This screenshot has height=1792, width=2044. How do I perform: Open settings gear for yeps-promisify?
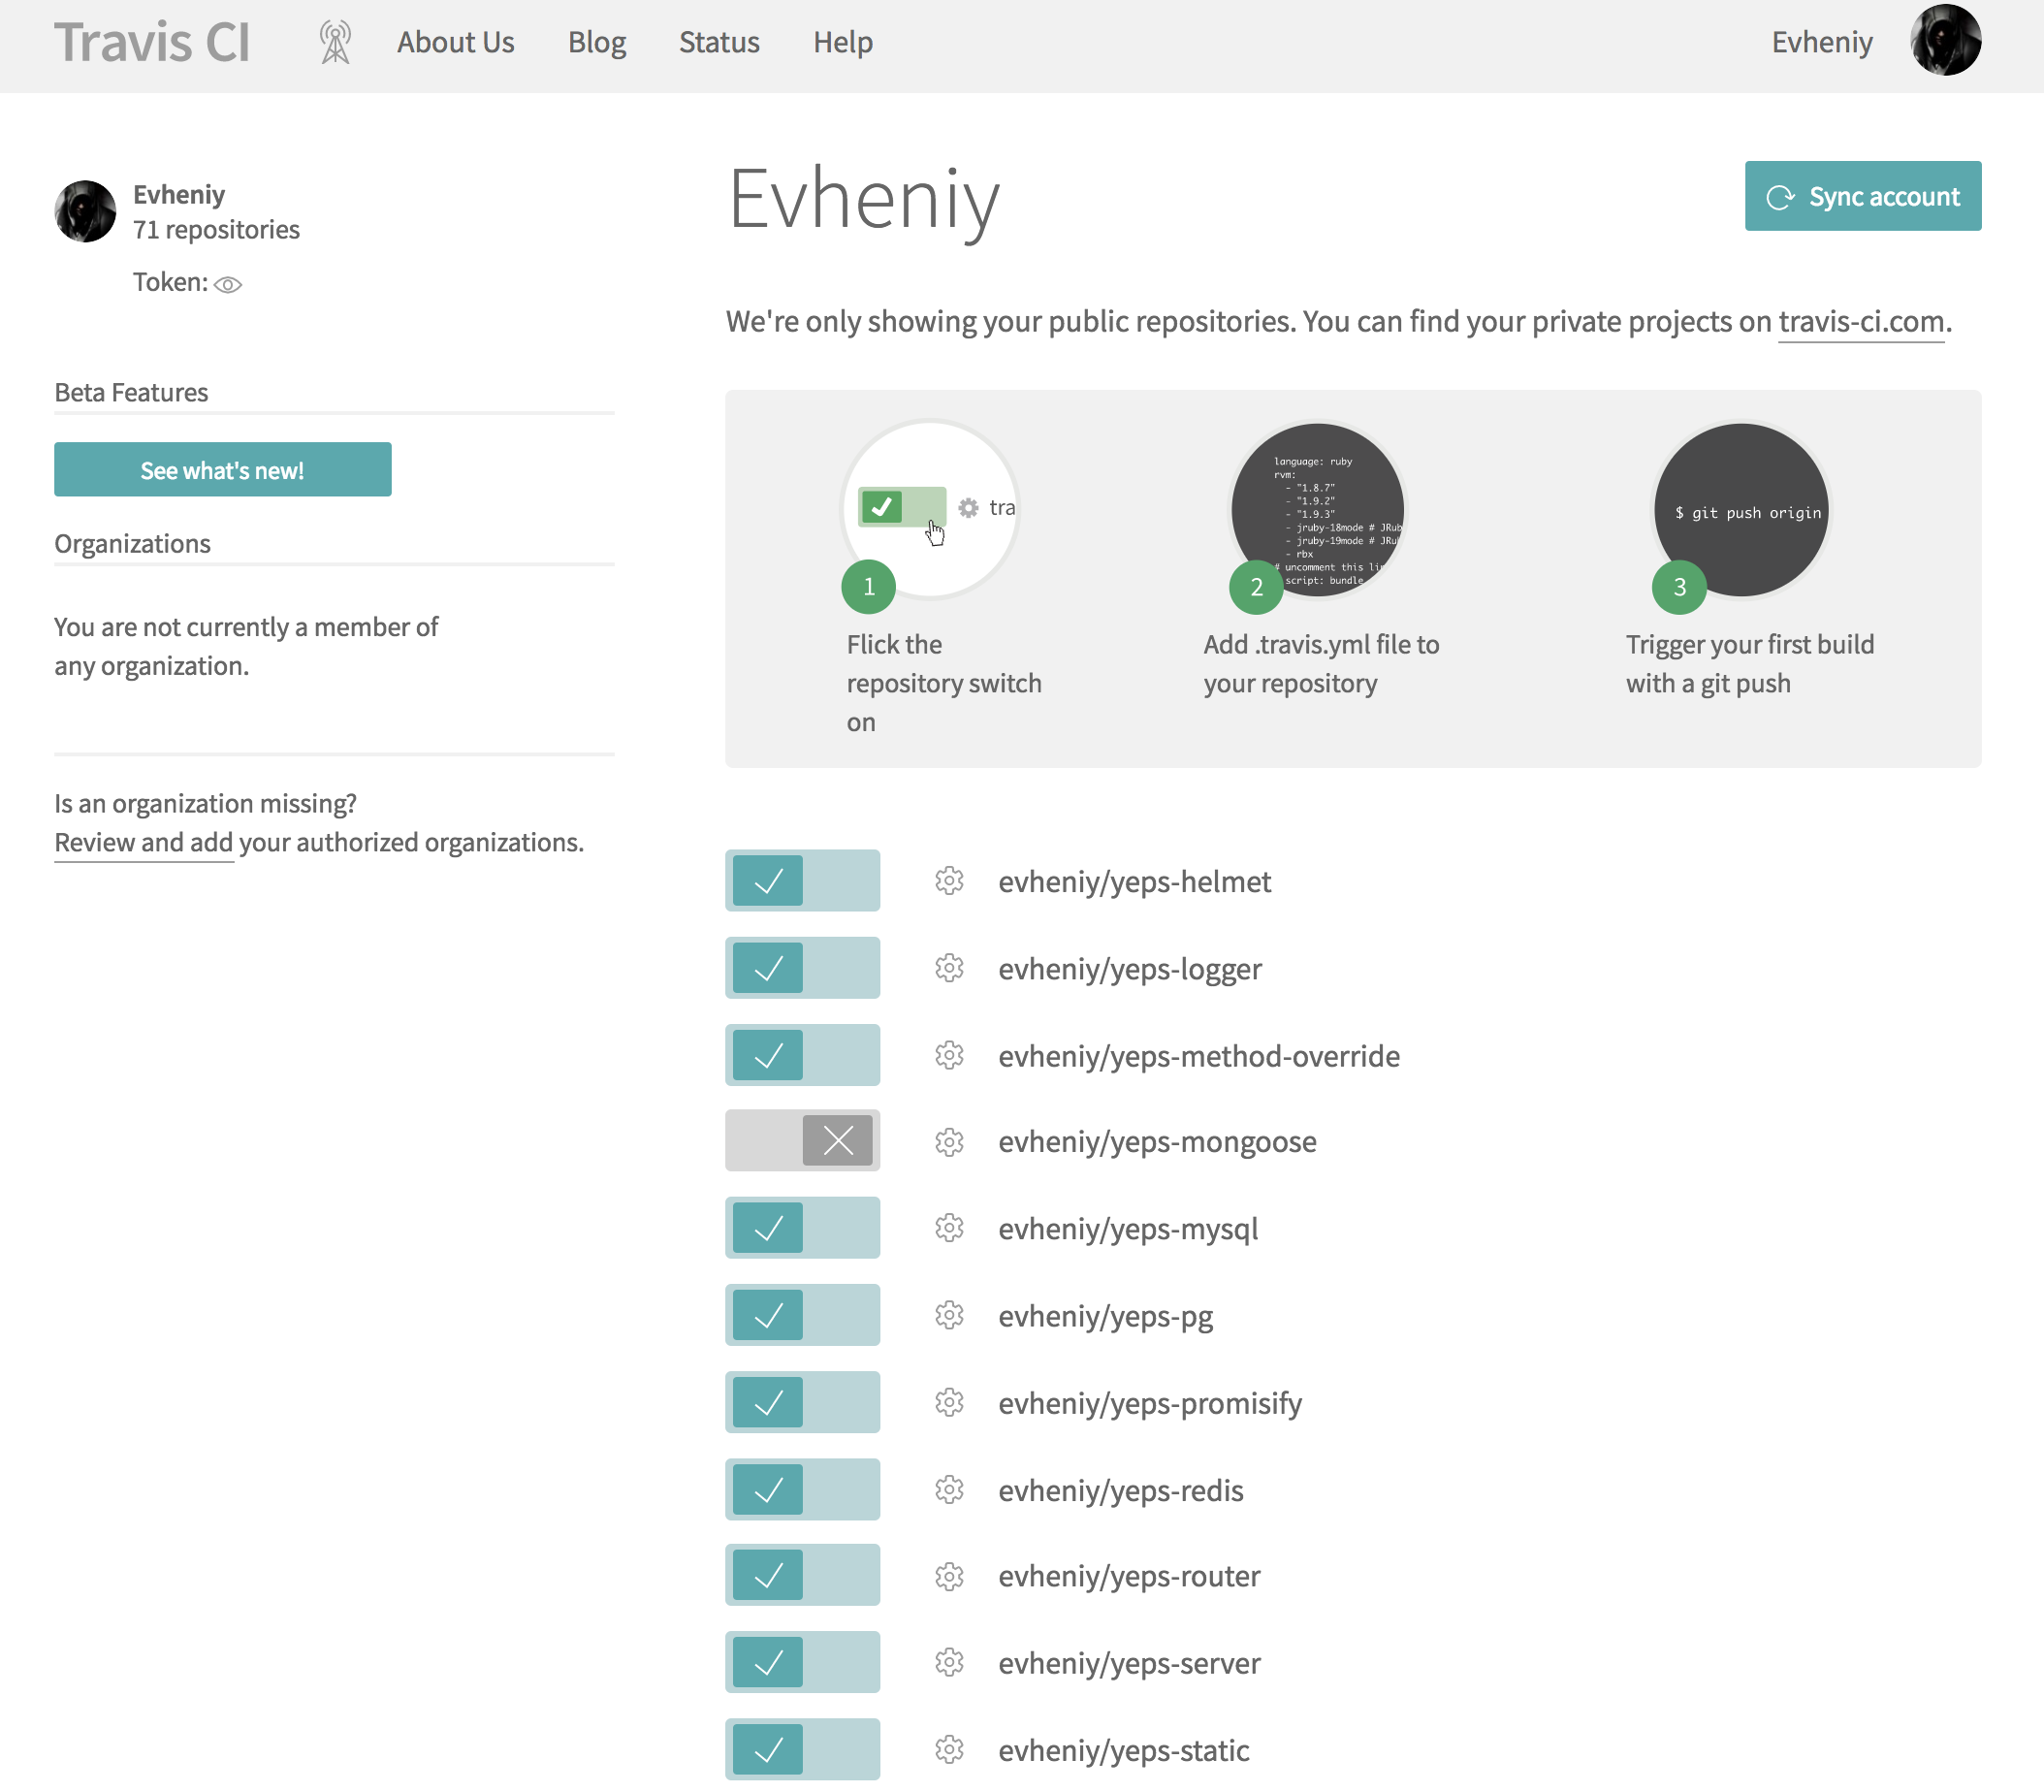(x=948, y=1403)
